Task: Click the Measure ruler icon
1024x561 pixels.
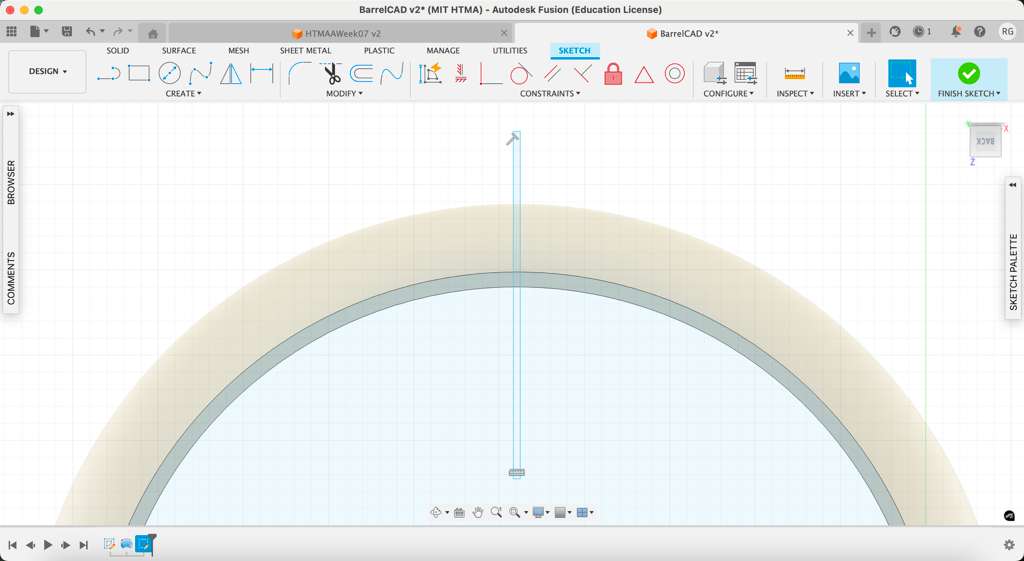Action: click(795, 74)
